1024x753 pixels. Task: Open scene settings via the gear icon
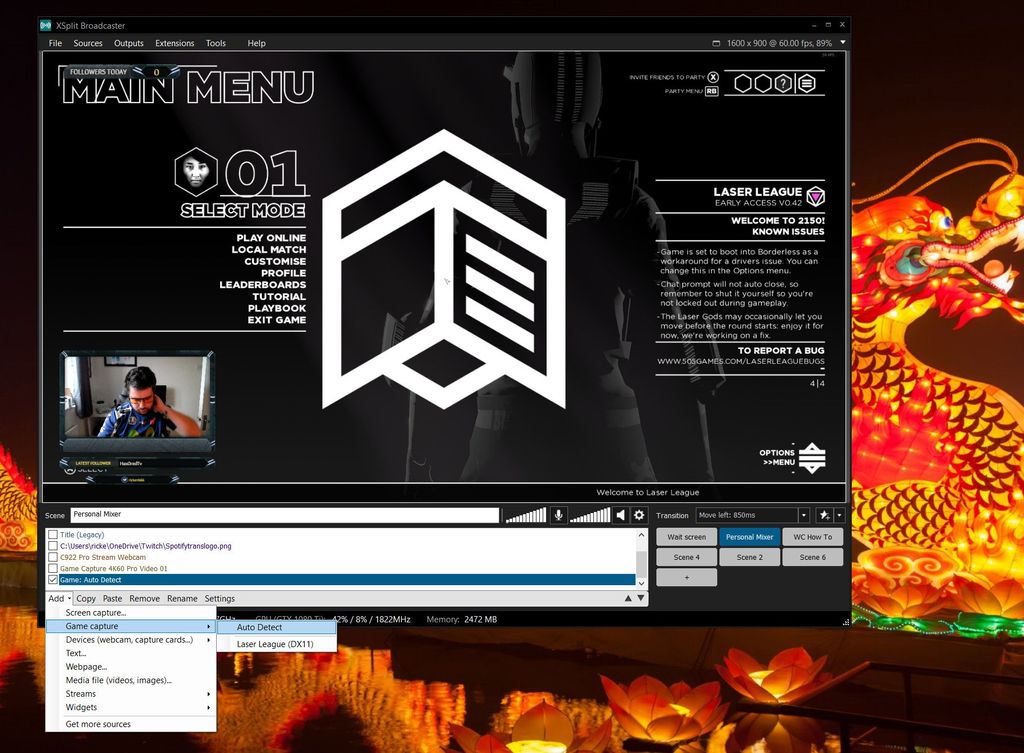tap(637, 515)
